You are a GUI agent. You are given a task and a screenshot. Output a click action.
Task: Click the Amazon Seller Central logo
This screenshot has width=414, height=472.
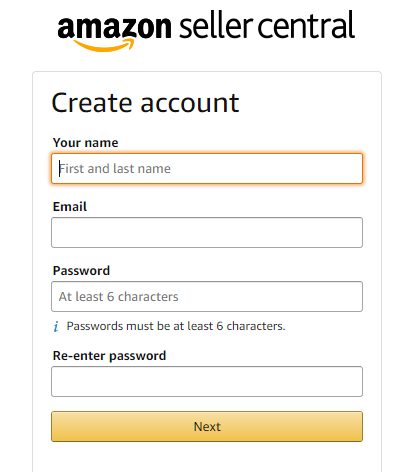[x=206, y=30]
